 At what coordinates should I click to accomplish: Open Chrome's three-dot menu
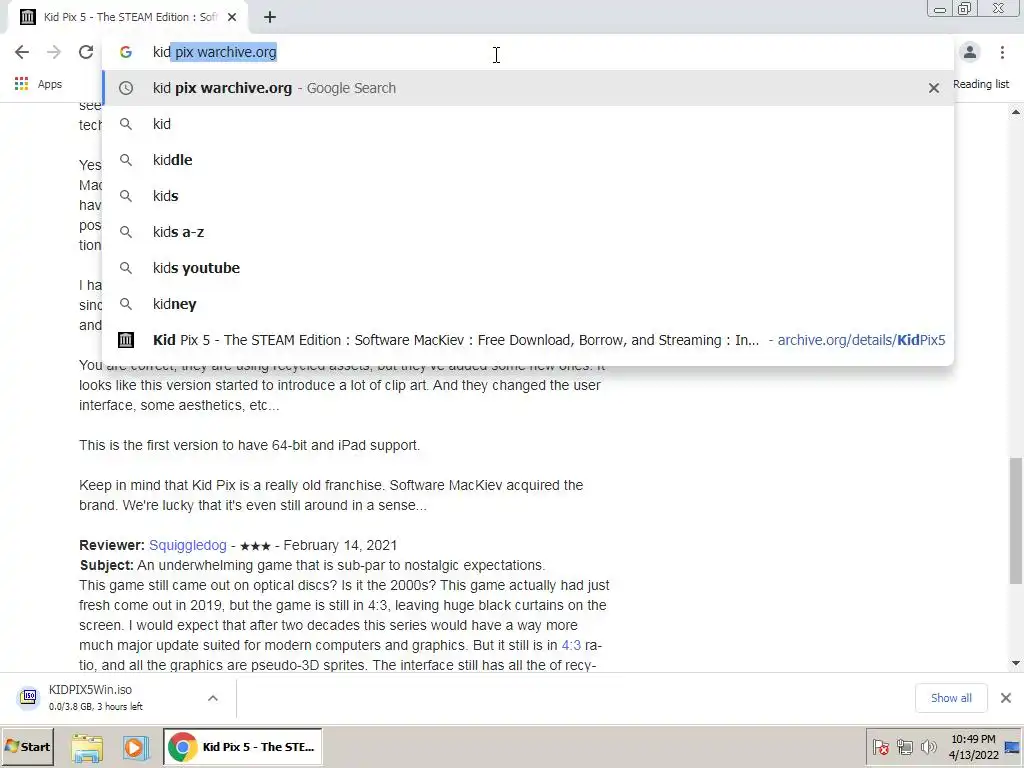pos(1002,52)
